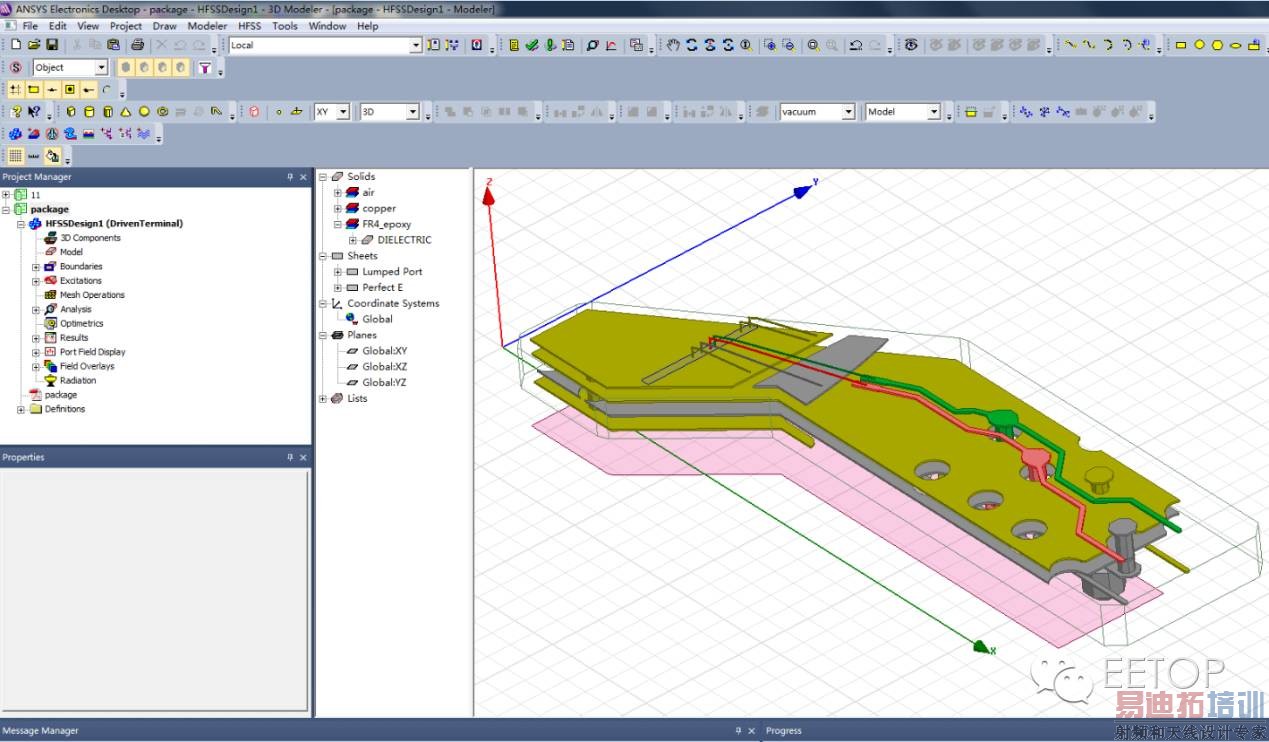Select Mesh Operations in project tree
The width and height of the screenshot is (1269, 742).
[91, 295]
